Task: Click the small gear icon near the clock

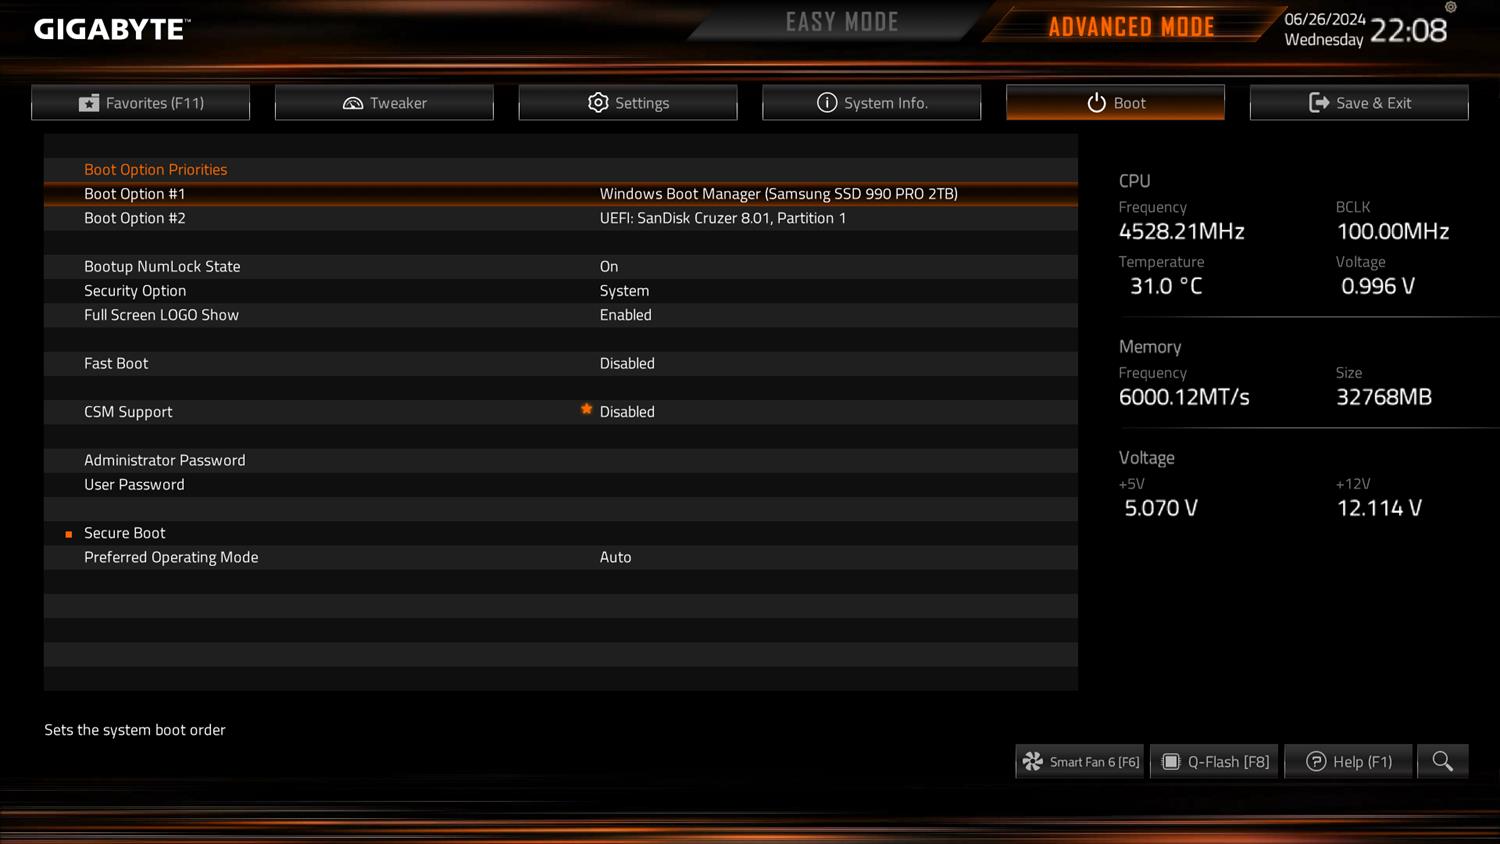Action: point(1451,7)
